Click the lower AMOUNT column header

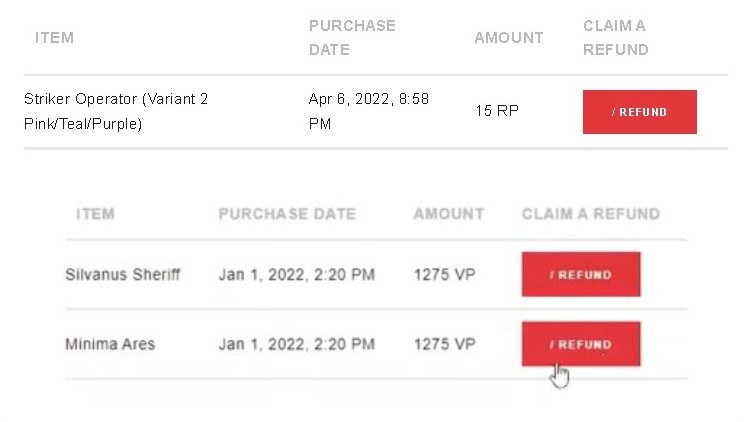449,214
